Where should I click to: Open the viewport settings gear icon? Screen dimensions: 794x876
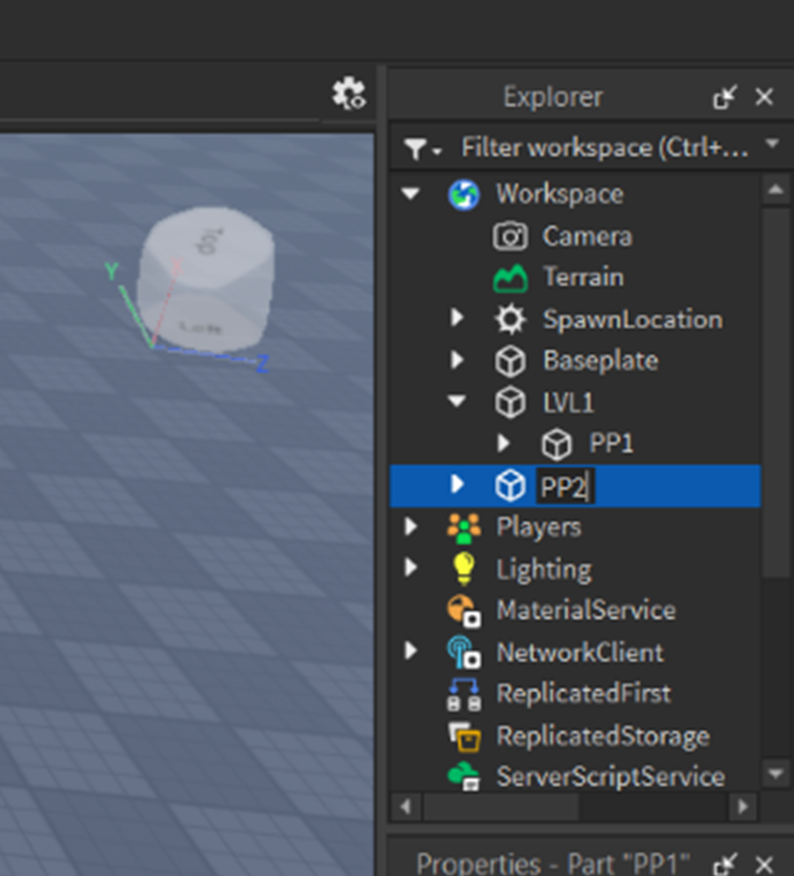pos(349,94)
